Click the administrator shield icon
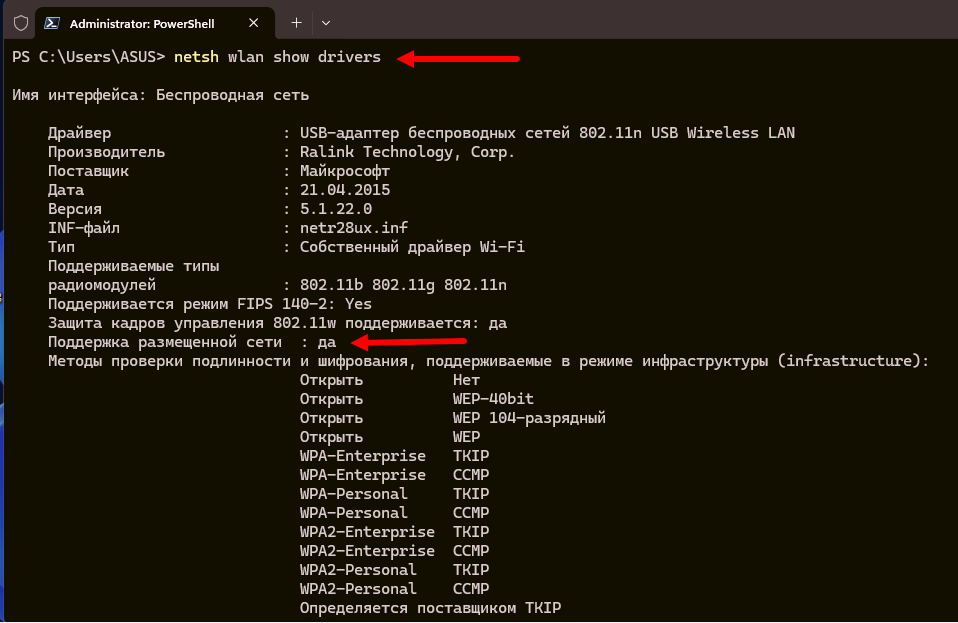The height and width of the screenshot is (623, 958). tap(20, 22)
